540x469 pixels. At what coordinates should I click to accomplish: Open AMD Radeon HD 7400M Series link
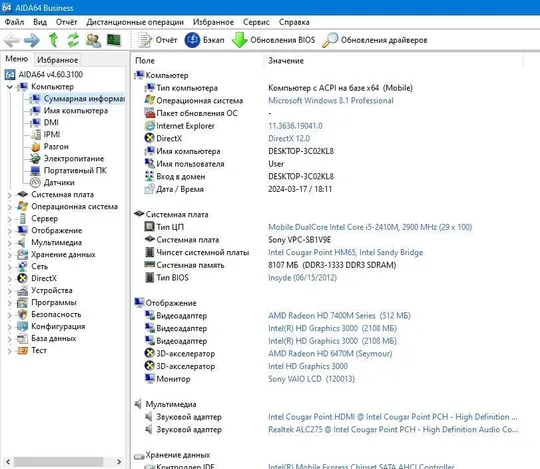pos(339,316)
